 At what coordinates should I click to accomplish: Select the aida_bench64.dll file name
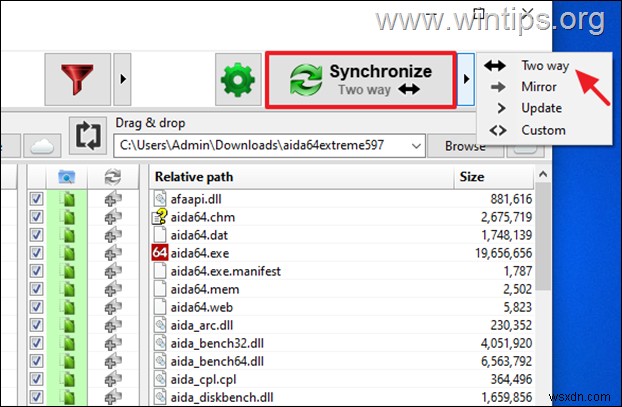(x=217, y=361)
